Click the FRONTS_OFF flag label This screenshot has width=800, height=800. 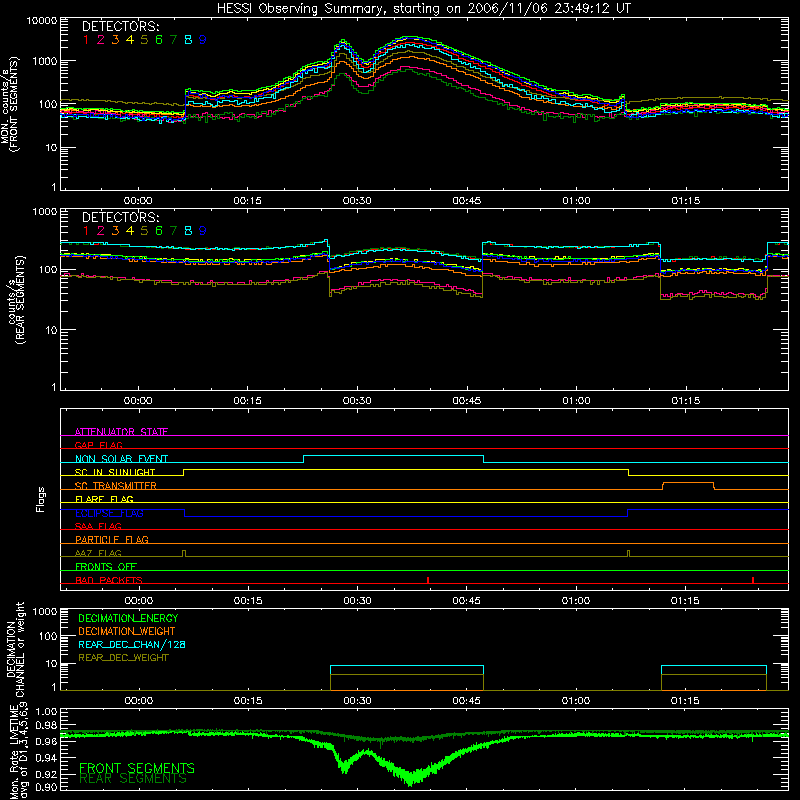point(106,566)
